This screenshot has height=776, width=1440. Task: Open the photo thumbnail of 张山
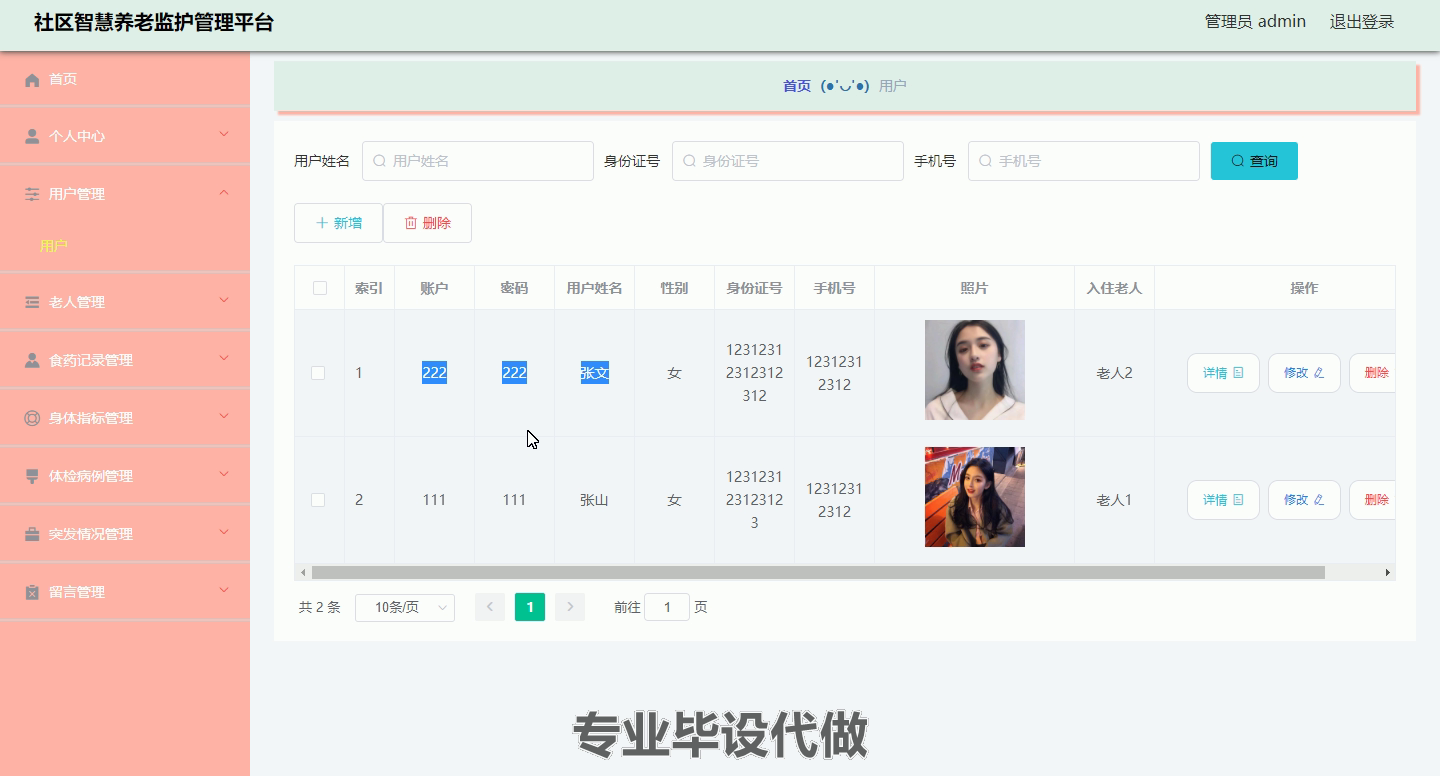pos(975,497)
